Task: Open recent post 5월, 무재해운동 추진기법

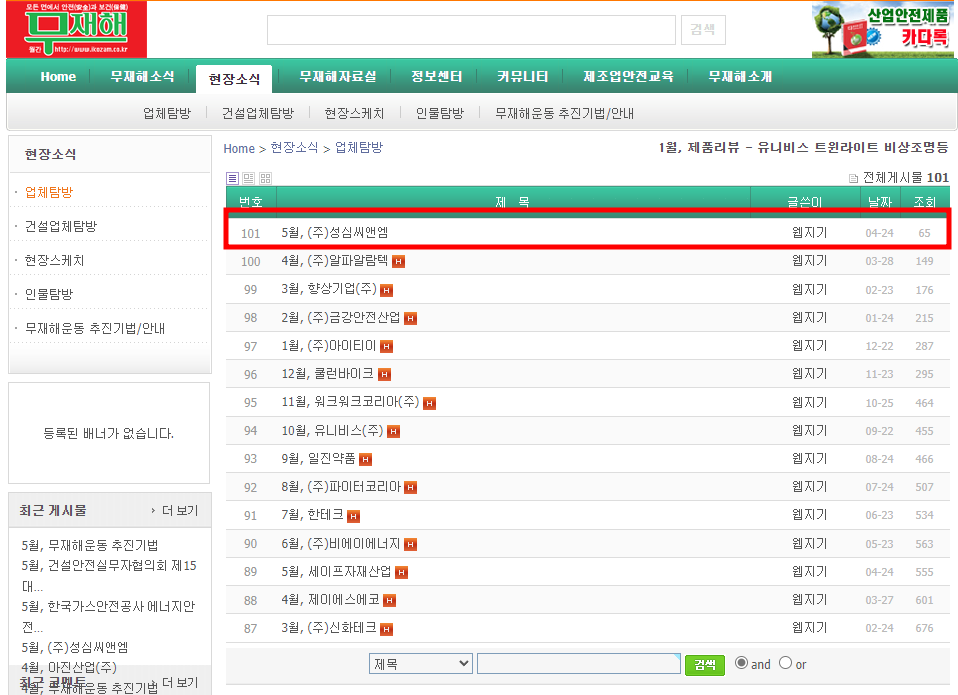Action: coord(90,545)
